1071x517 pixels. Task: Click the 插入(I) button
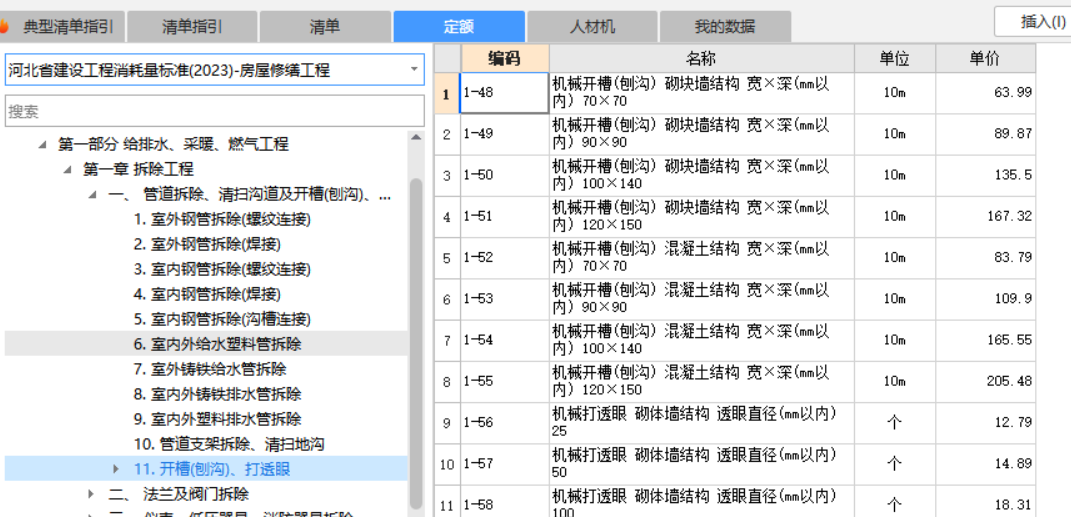tap(1033, 22)
